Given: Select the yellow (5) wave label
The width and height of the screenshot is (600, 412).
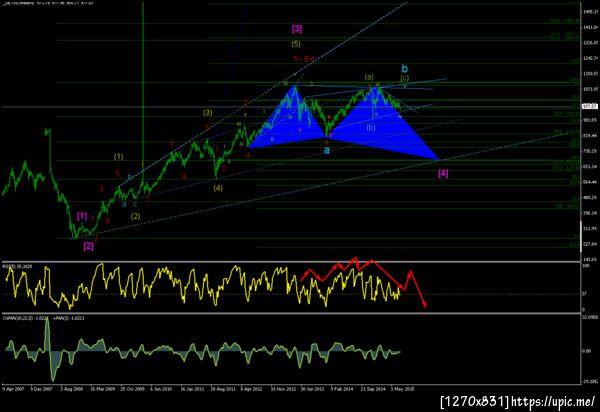Looking at the screenshot, I should (296, 44).
